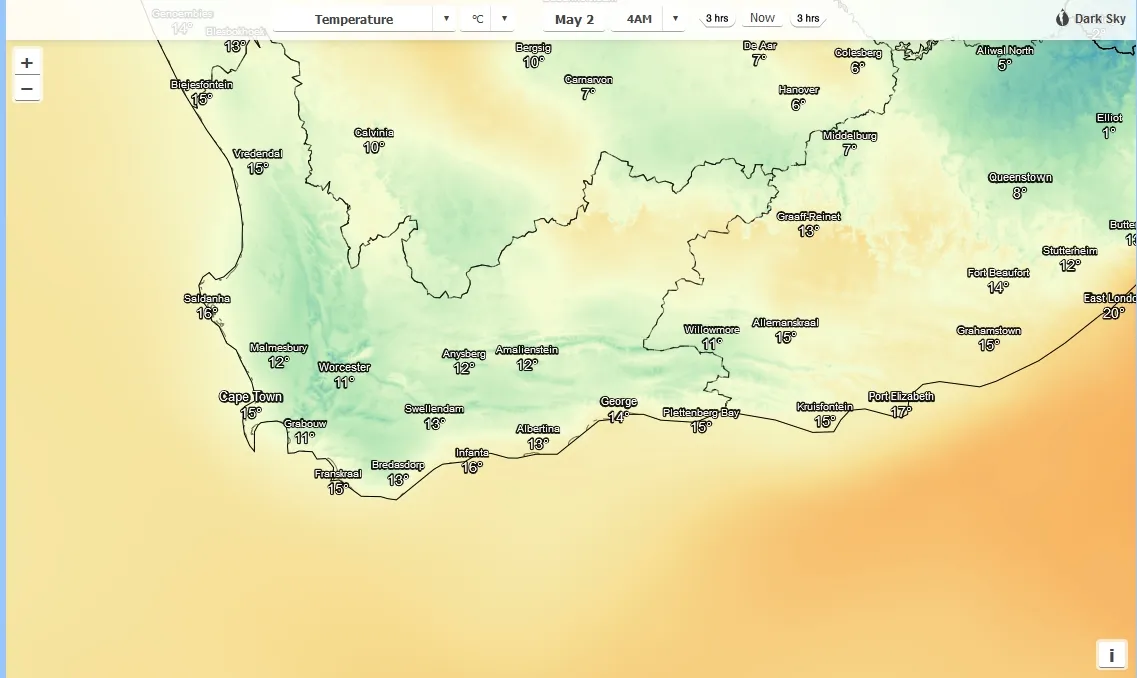Click the De Aar label
This screenshot has height=678, width=1137.
tap(760, 46)
